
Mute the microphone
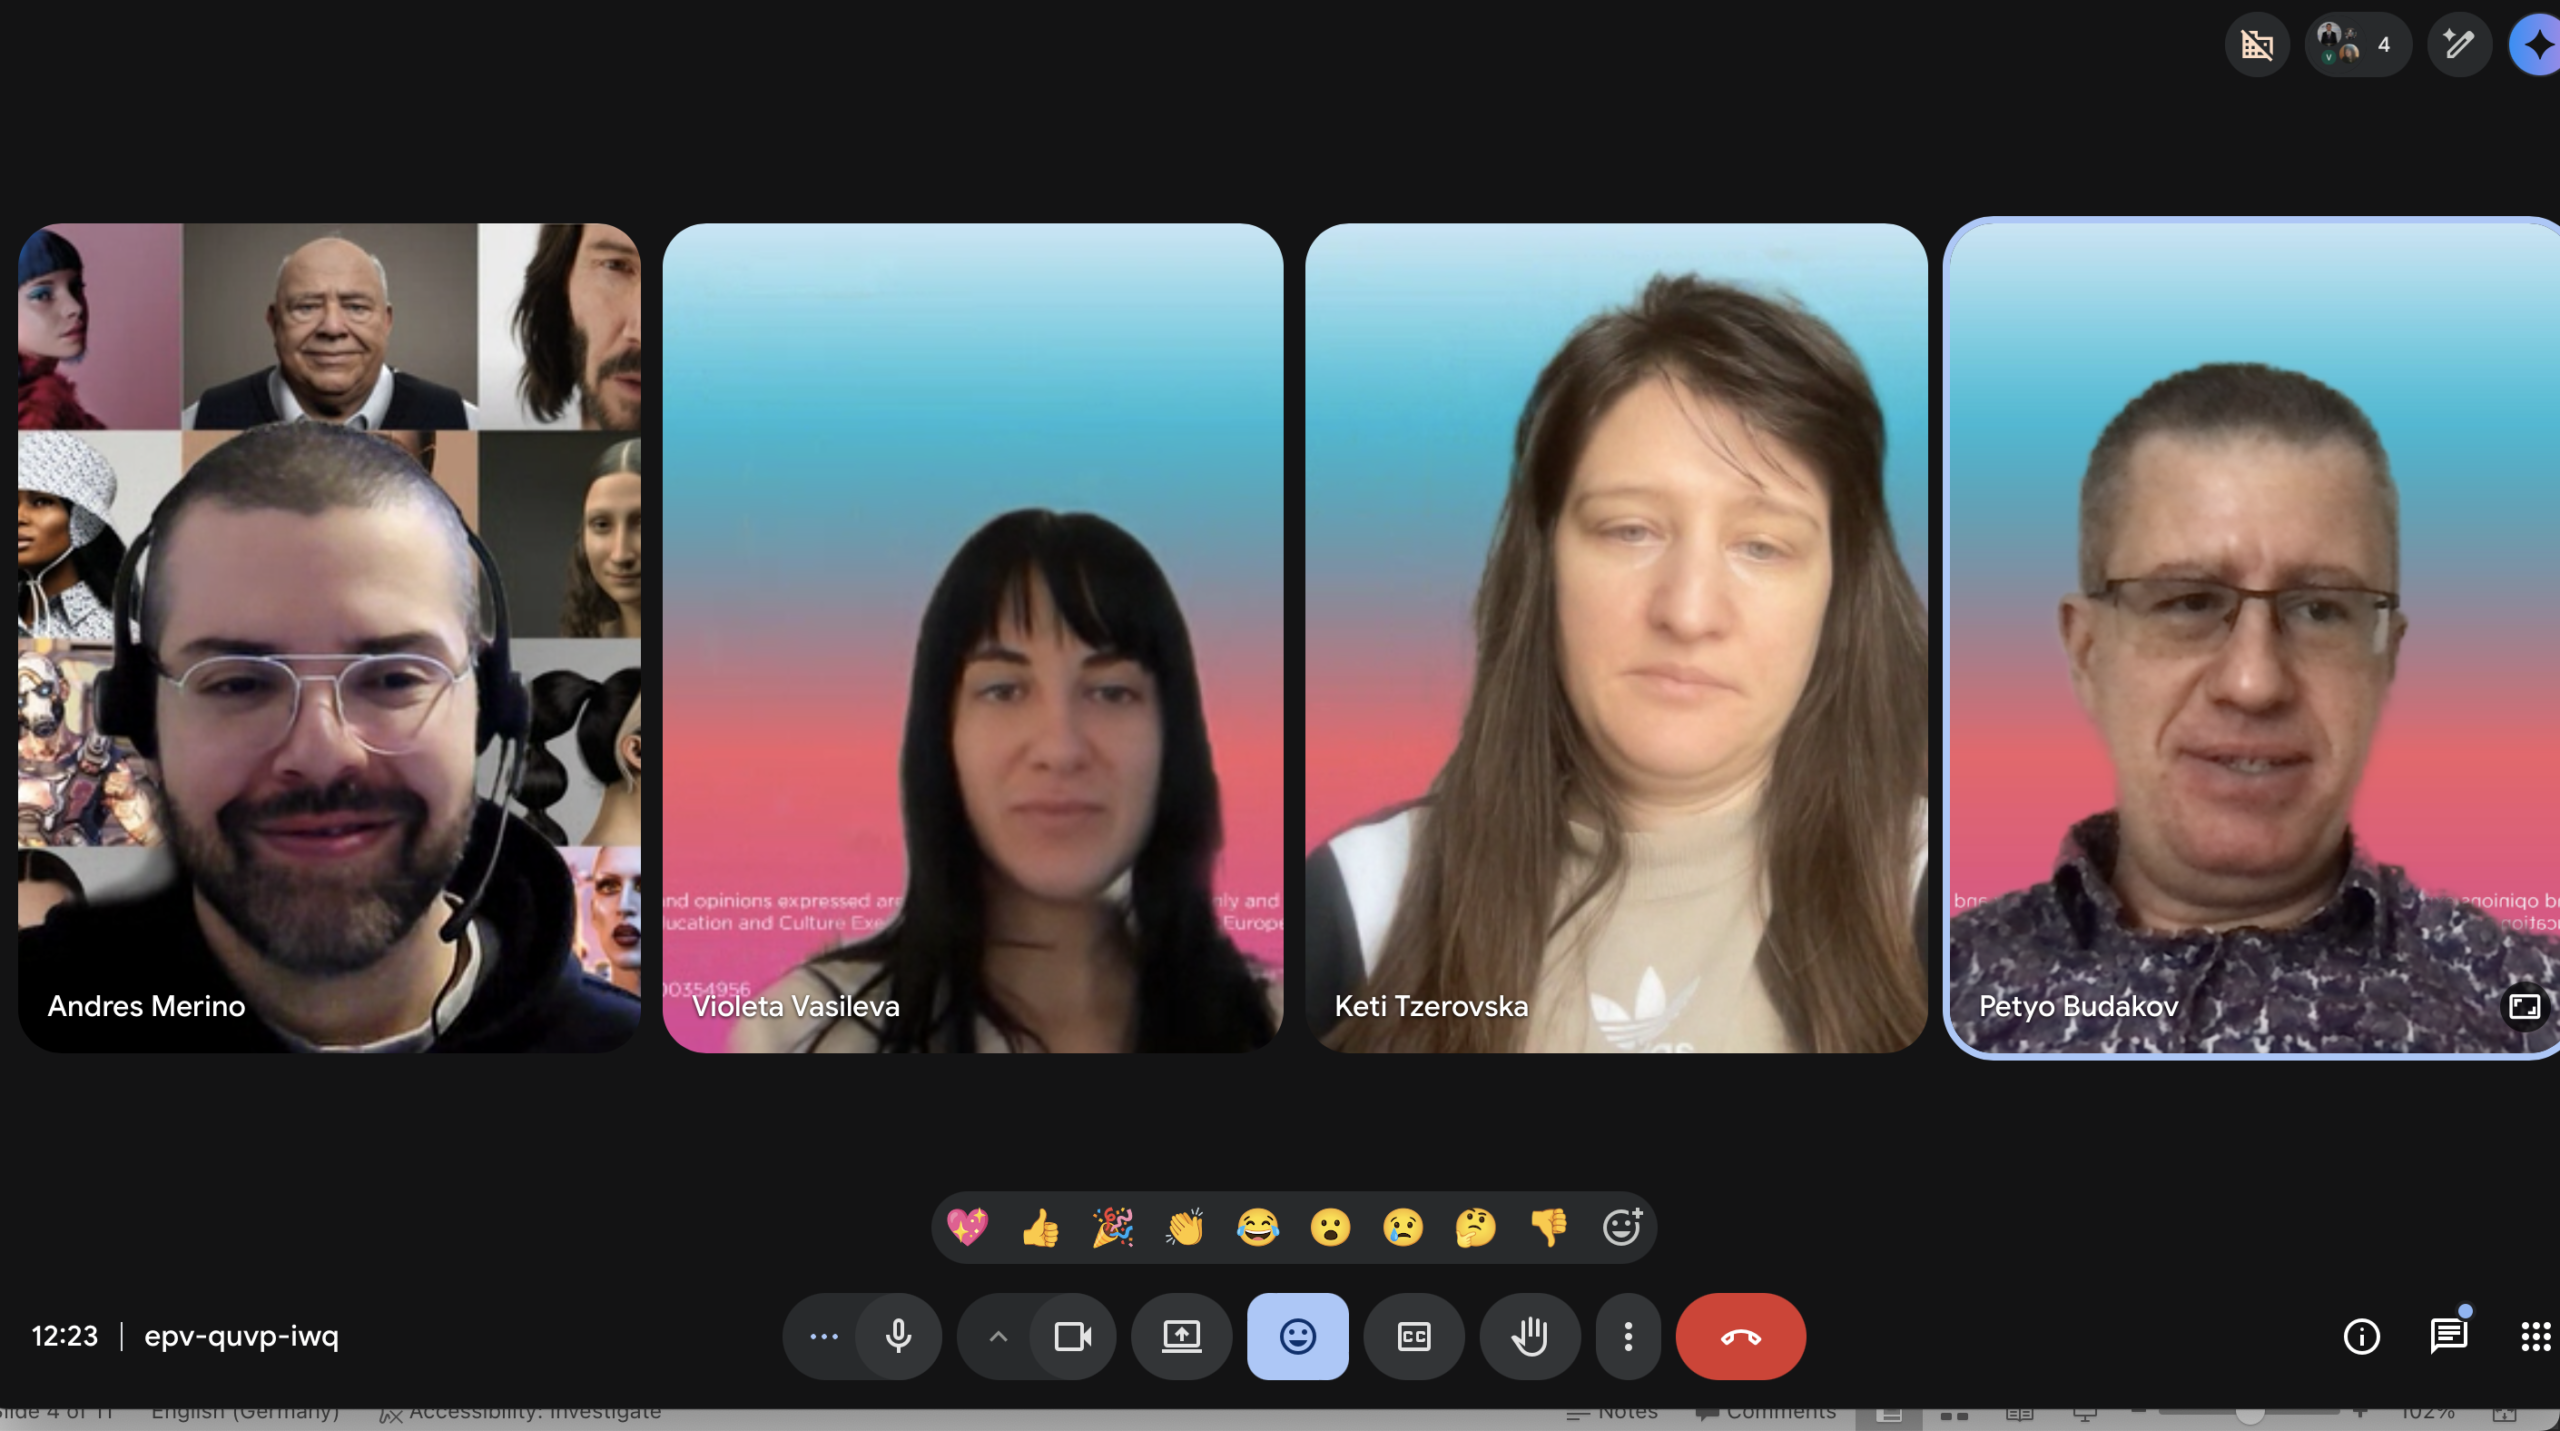[898, 1336]
